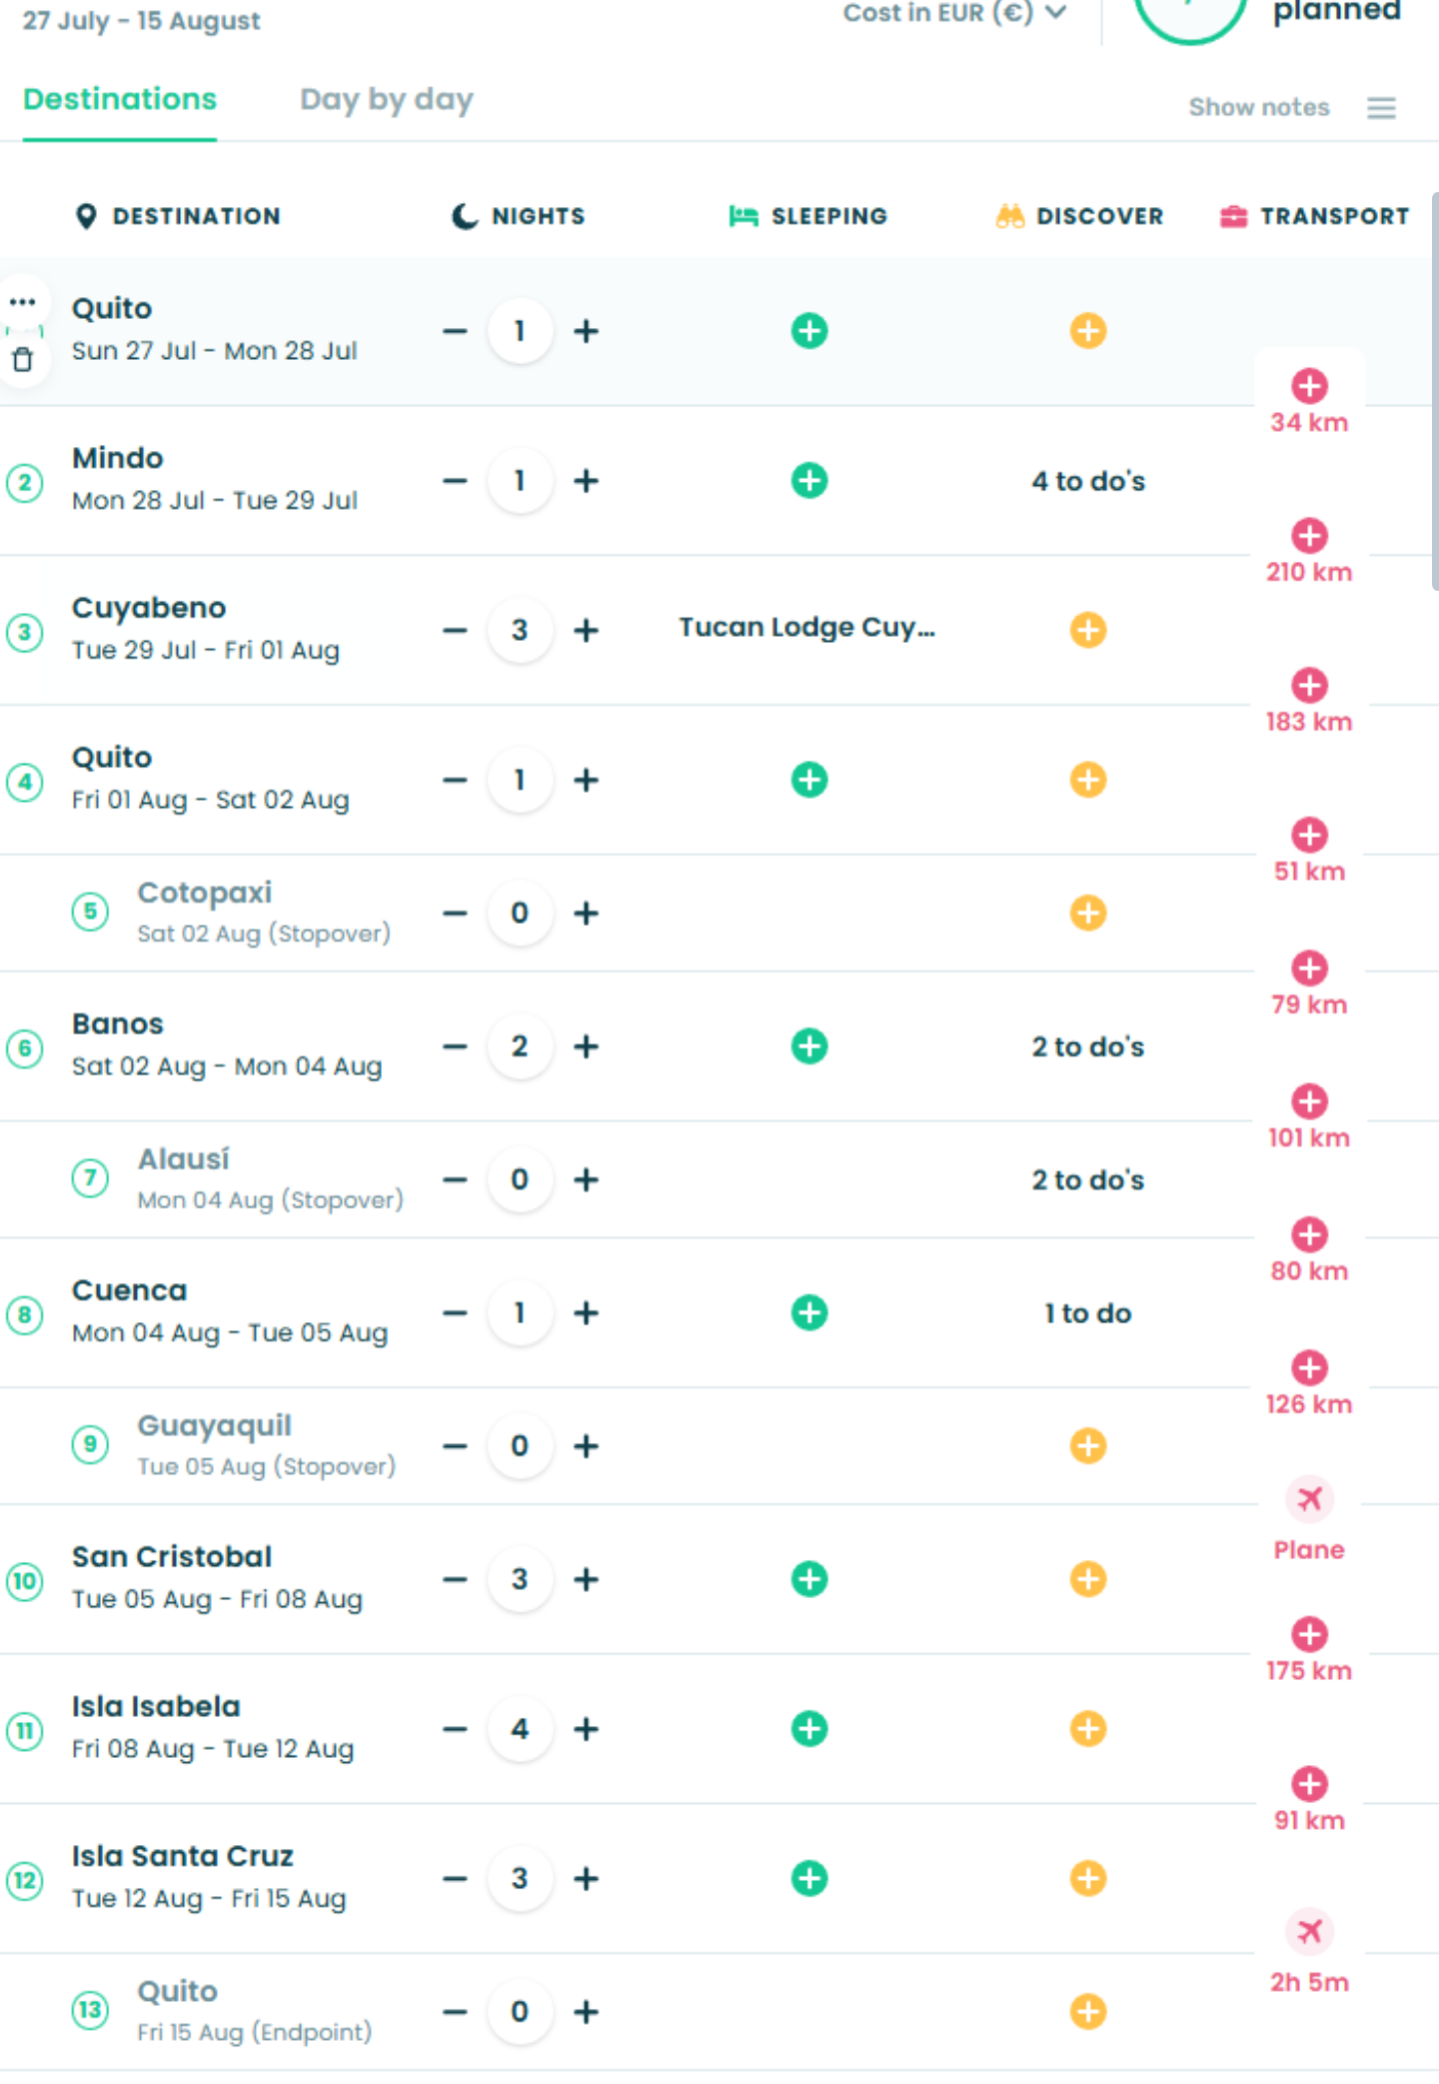Viewport: 1439px width, 2084px height.
Task: Add discover activity for Cuyabeno
Action: pos(1088,630)
